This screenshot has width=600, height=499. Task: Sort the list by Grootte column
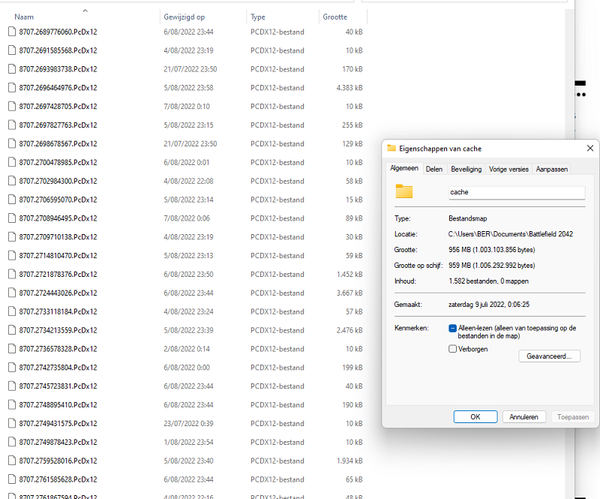pyautogui.click(x=335, y=17)
